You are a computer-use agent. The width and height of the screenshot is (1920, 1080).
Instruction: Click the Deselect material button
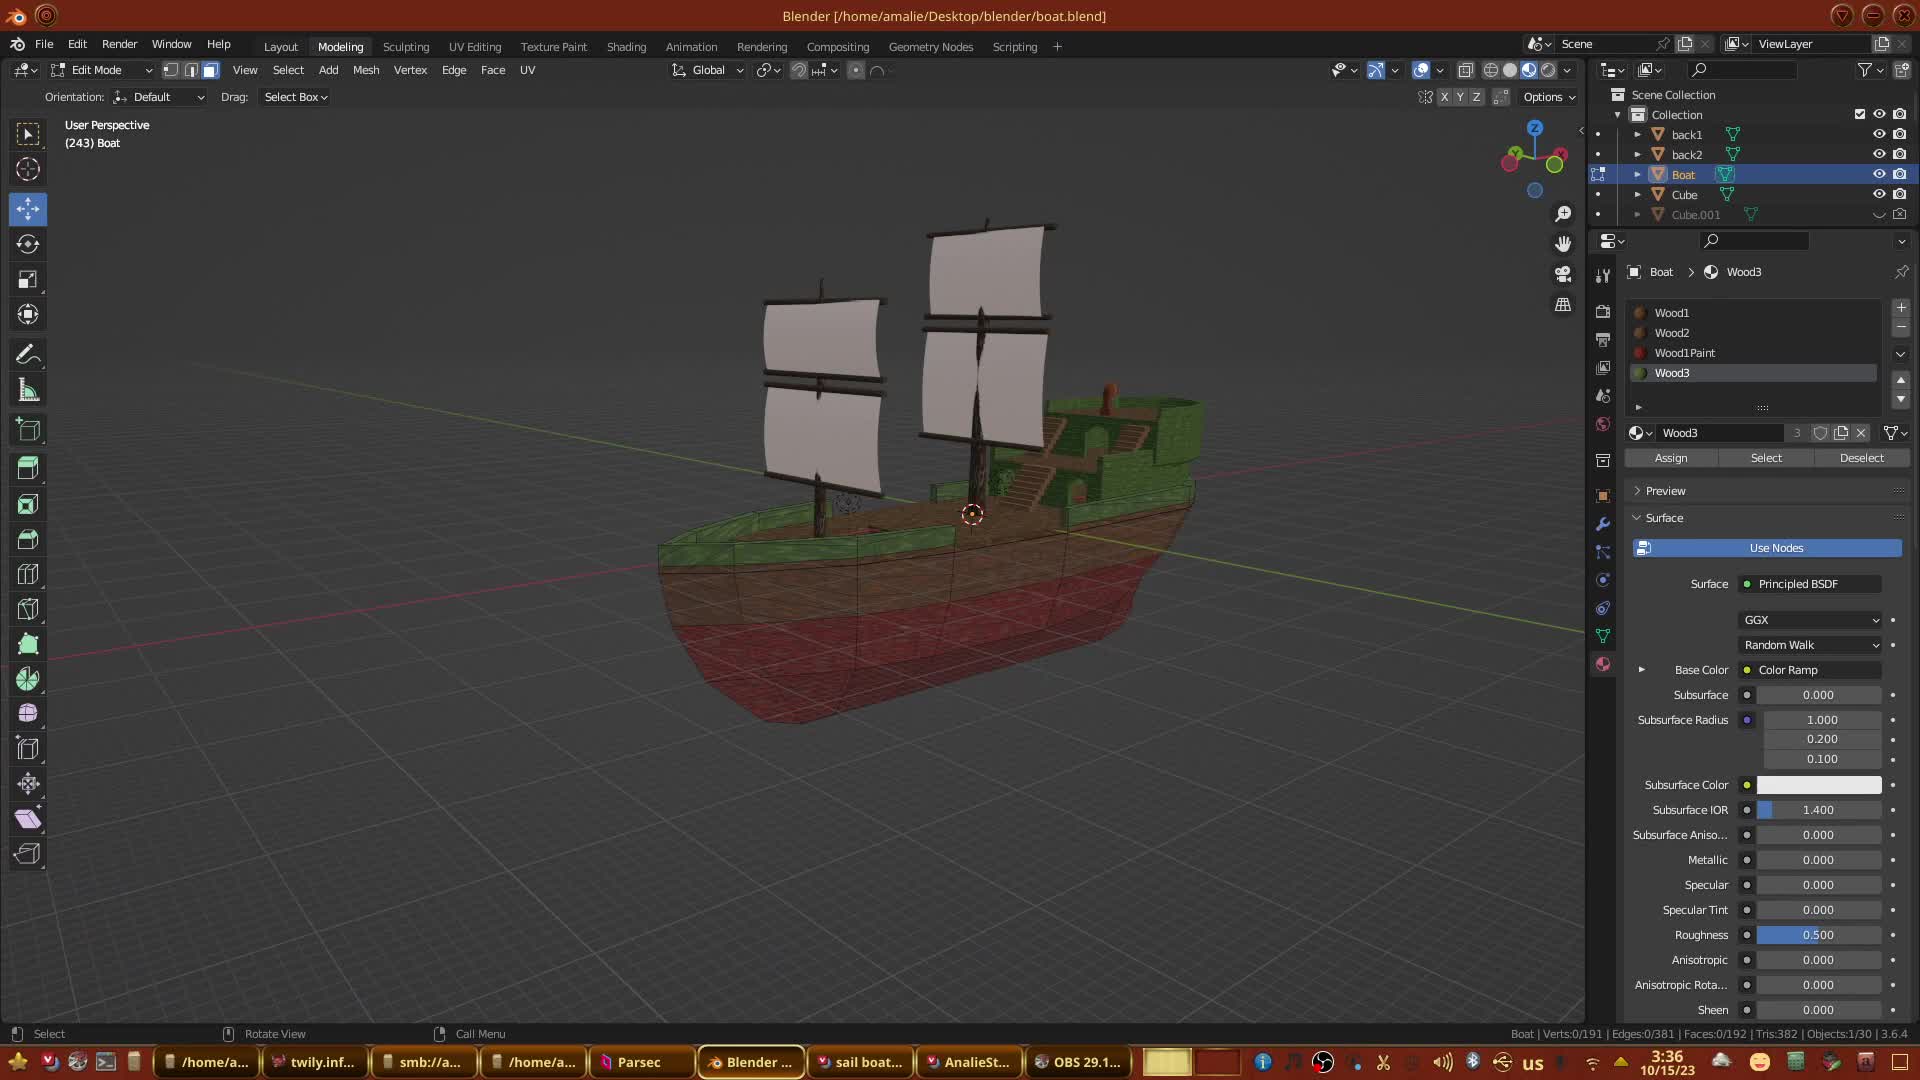pyautogui.click(x=1861, y=458)
